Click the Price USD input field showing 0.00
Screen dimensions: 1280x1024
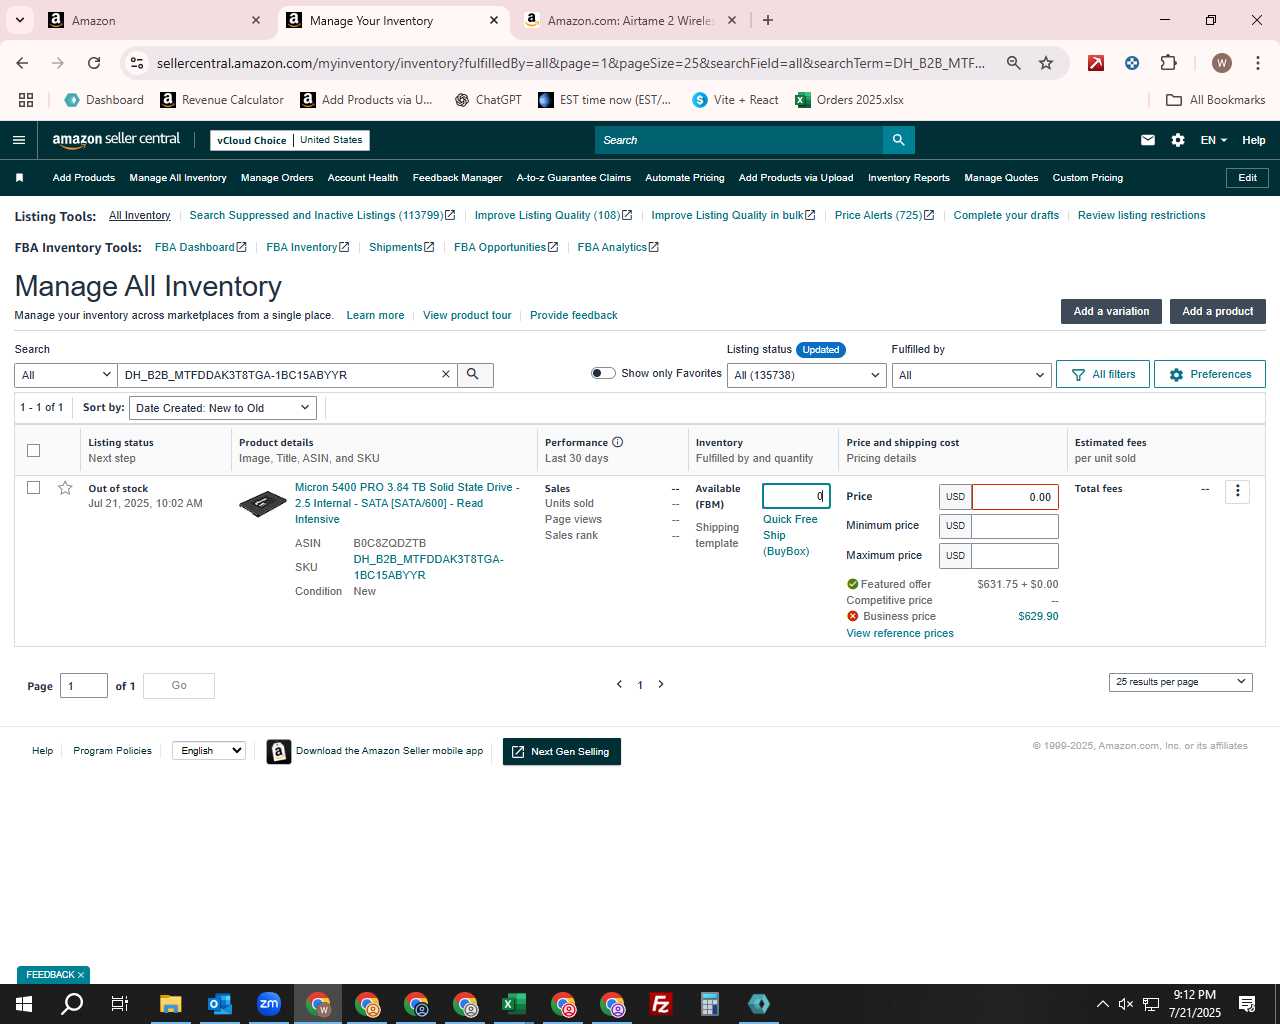tap(1015, 497)
